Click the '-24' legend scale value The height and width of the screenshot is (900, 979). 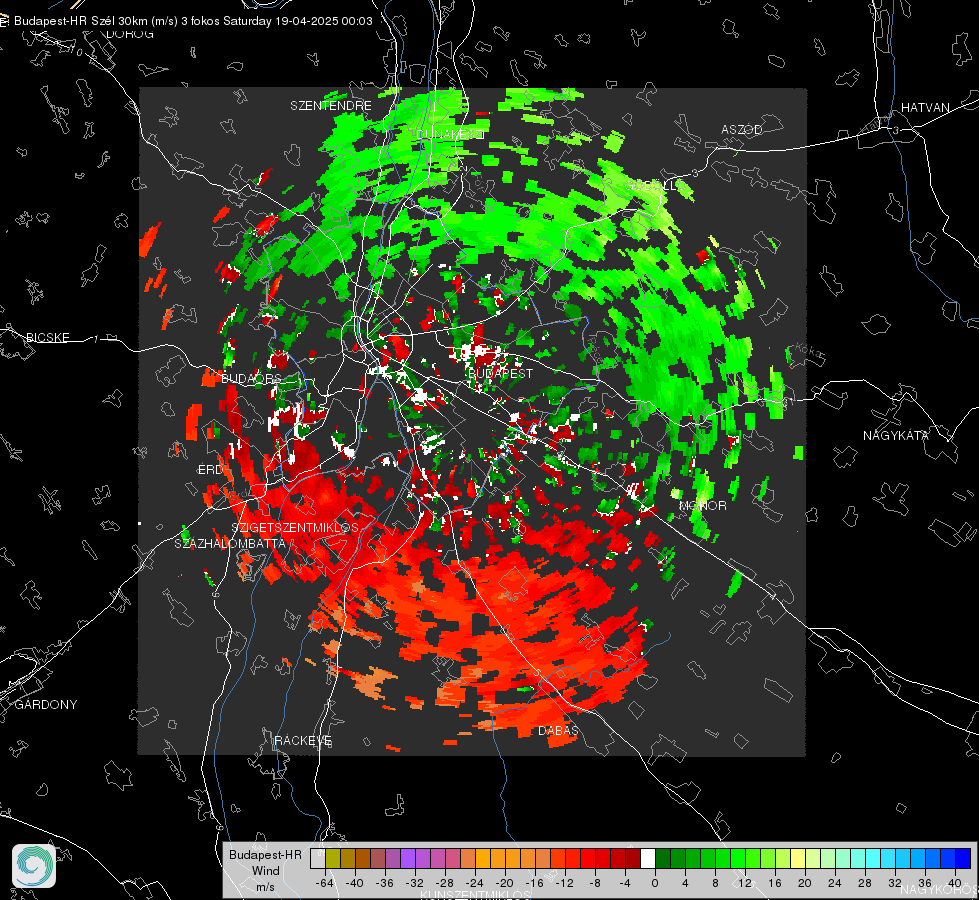click(475, 883)
